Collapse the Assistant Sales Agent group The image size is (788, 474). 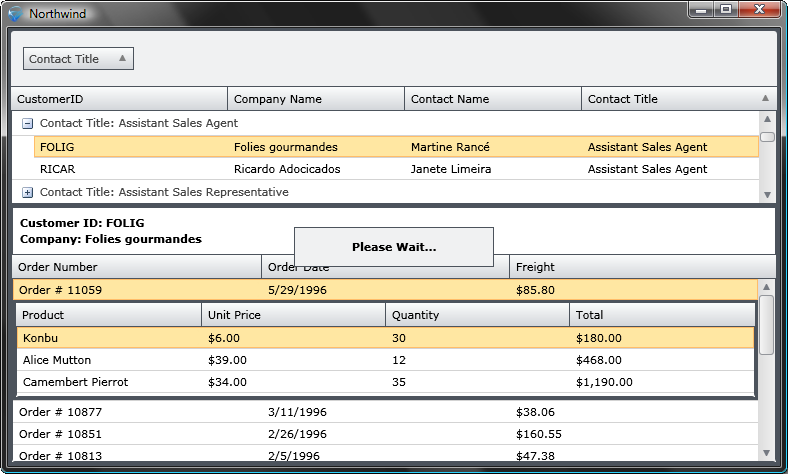coord(28,123)
